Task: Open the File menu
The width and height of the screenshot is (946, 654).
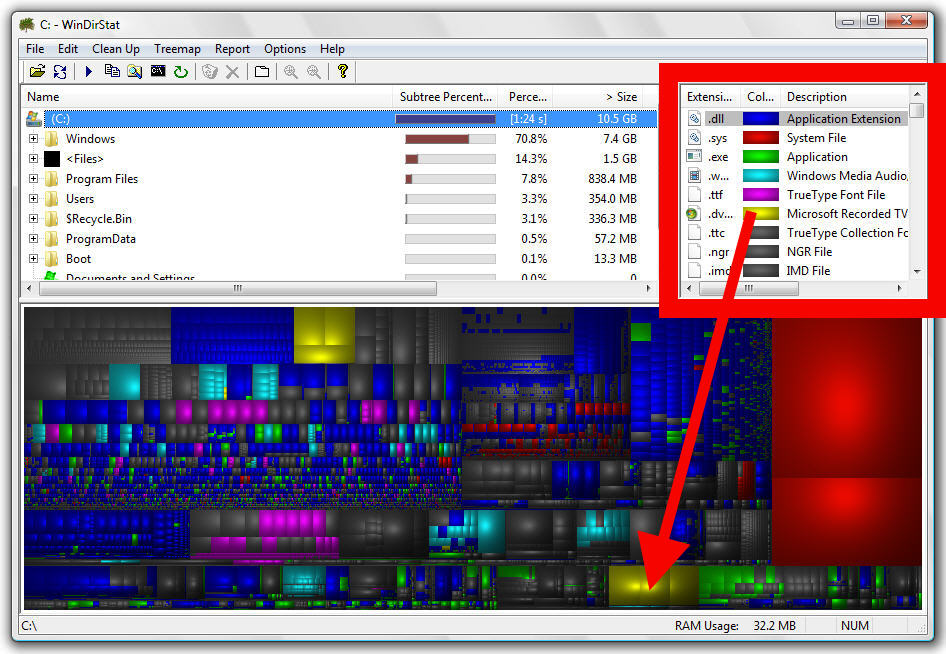Action: (35, 49)
